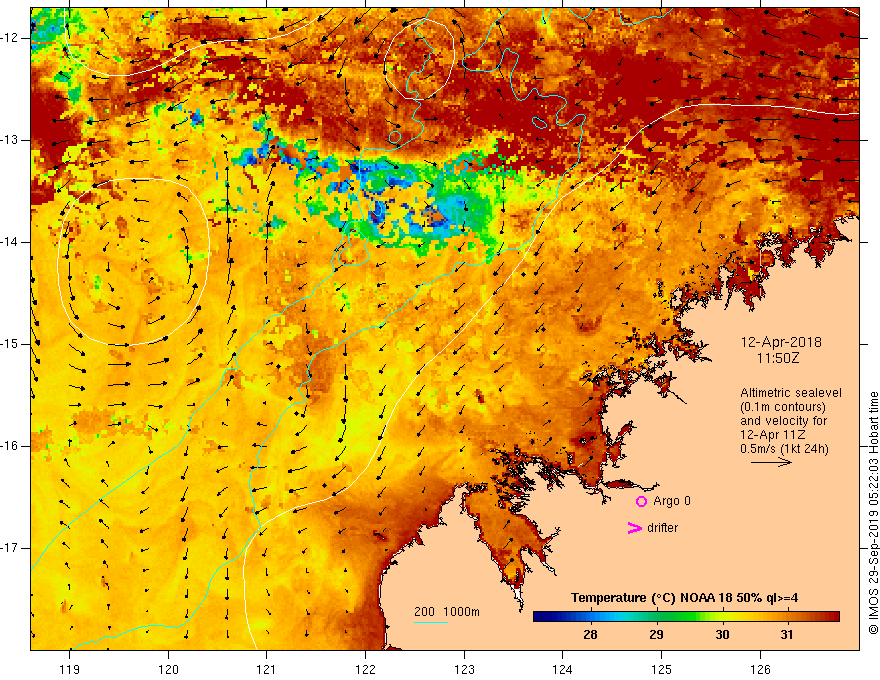Click the 'Argo 0' legend label
This screenshot has height=680, width=880.
tap(672, 501)
